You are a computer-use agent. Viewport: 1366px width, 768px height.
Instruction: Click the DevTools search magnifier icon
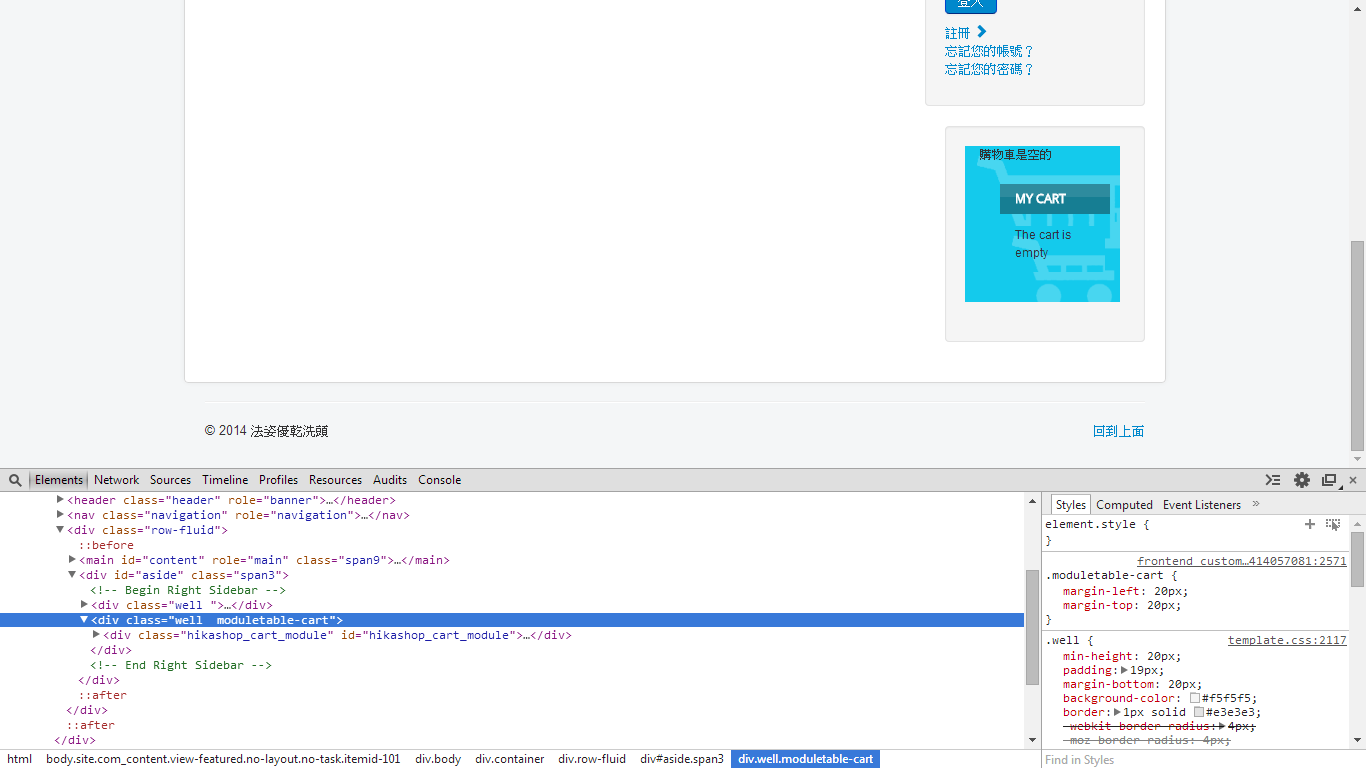[15, 480]
